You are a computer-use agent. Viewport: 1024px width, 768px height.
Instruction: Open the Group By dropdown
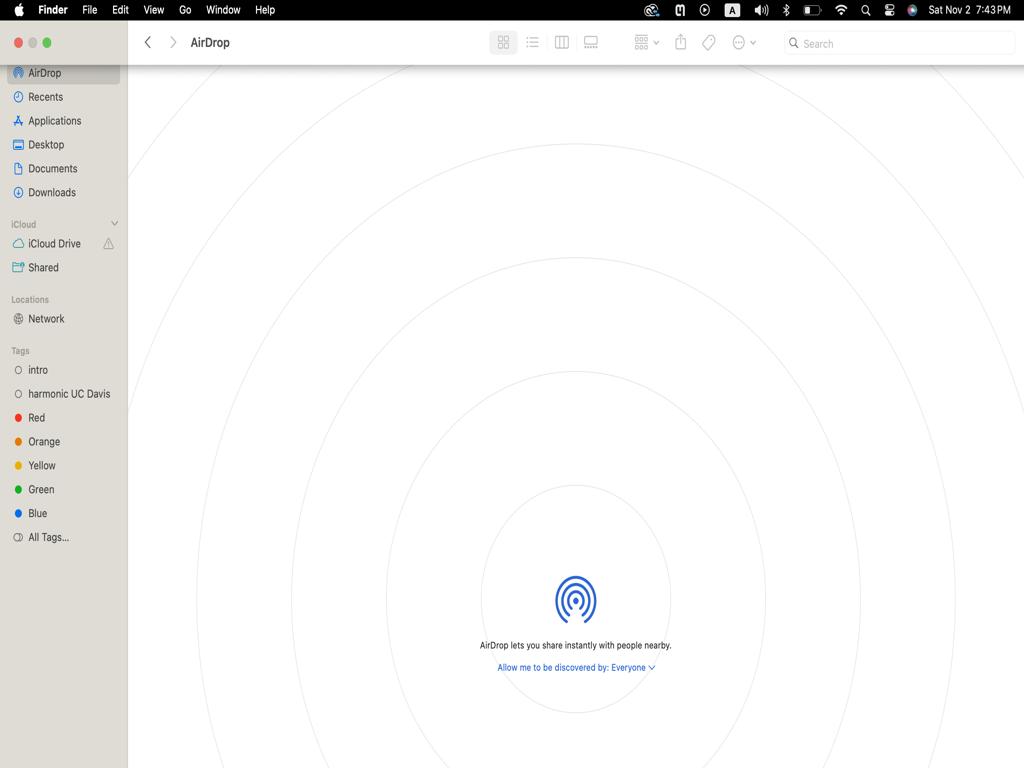click(646, 43)
